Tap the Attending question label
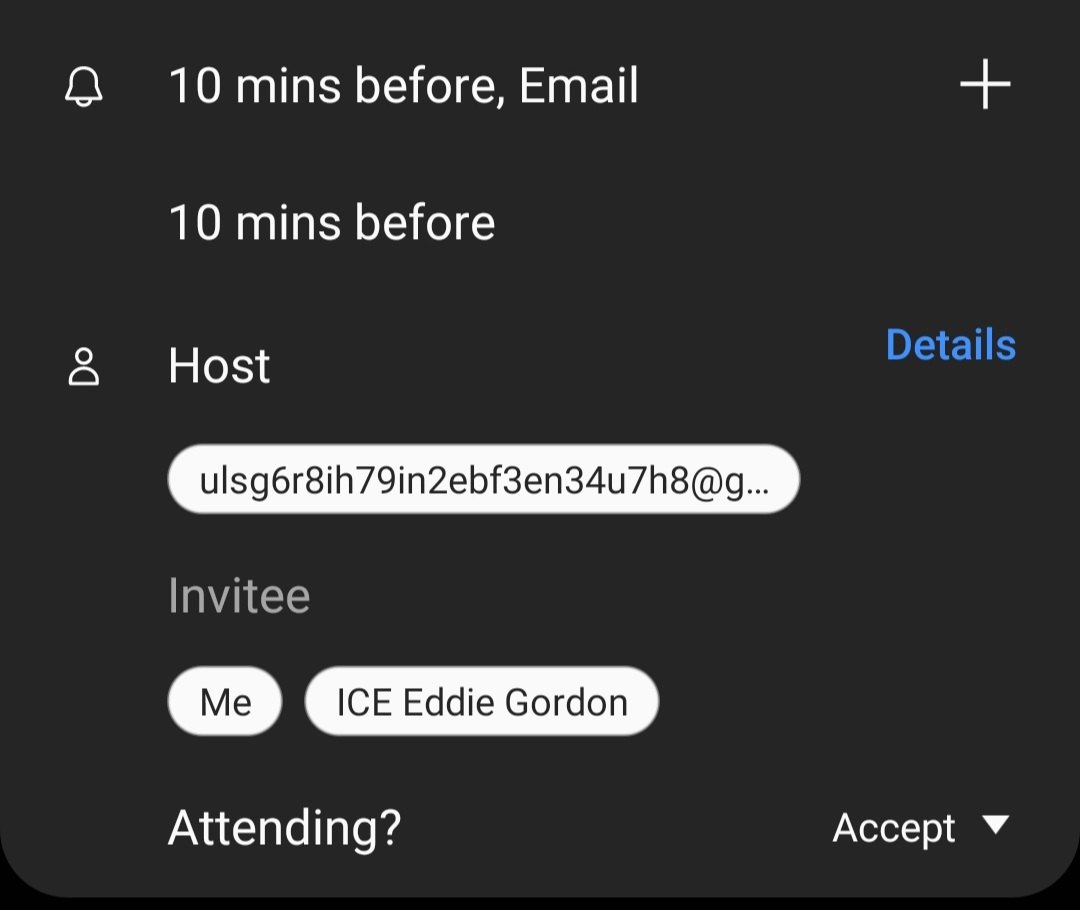Viewport: 1080px width, 910px height. point(283,828)
